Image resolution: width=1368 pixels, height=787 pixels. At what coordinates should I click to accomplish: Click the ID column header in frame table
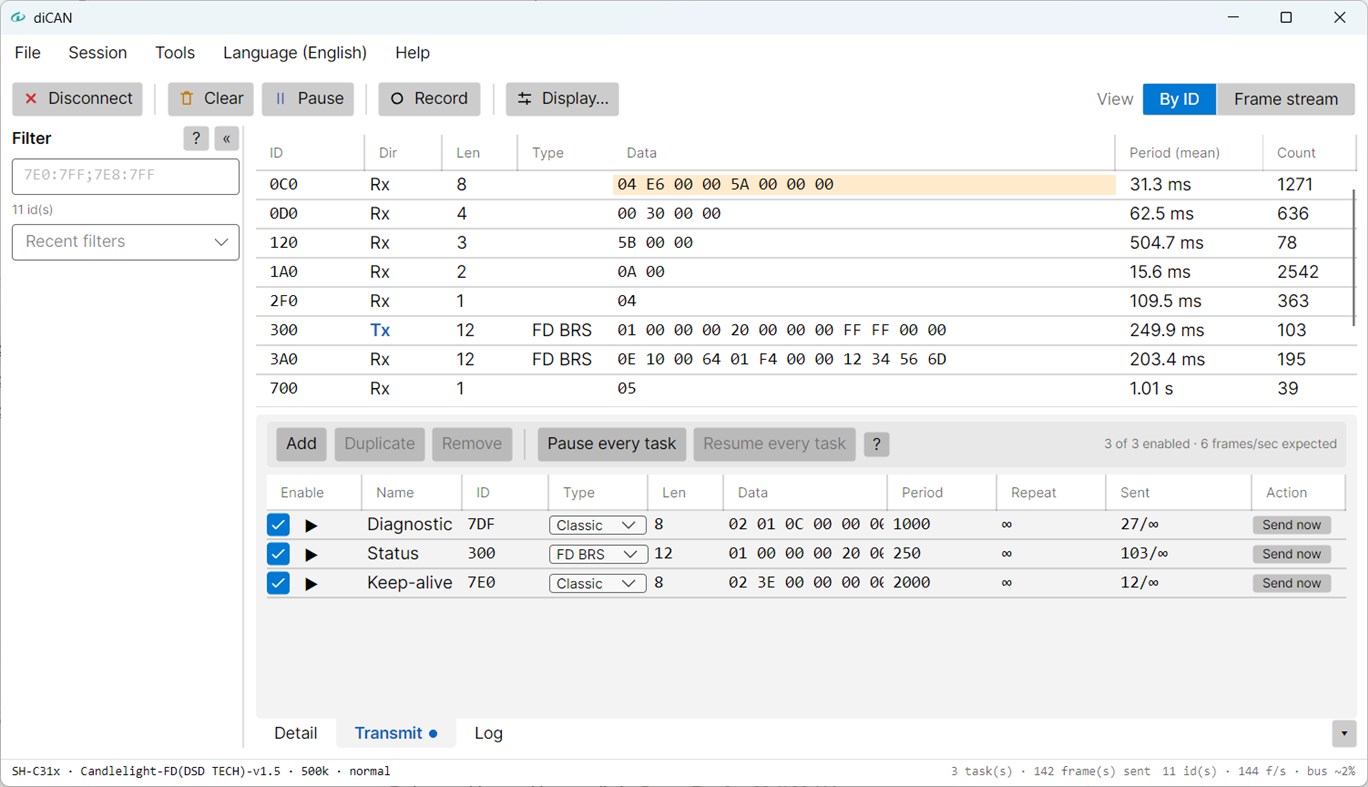click(x=276, y=153)
